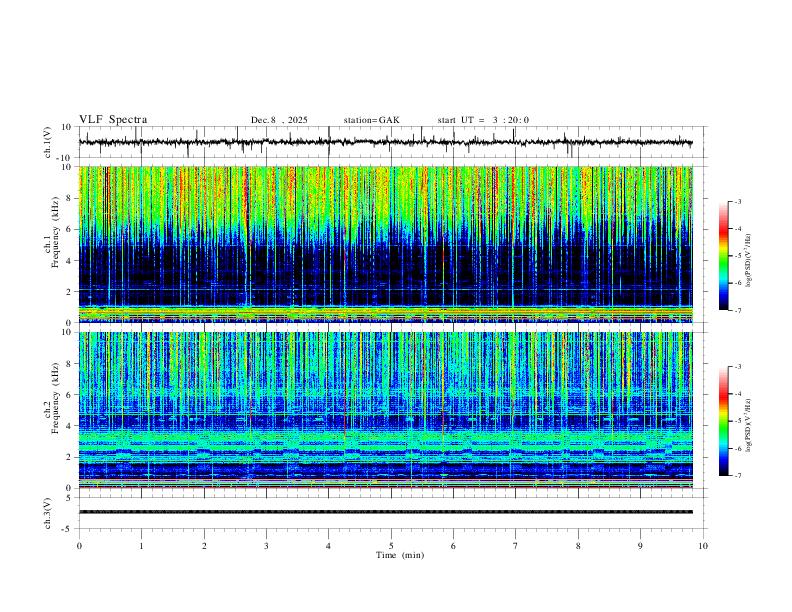792x612 pixels.
Task: Click the 'VLF Spectra' plot title
Action: pos(113,120)
